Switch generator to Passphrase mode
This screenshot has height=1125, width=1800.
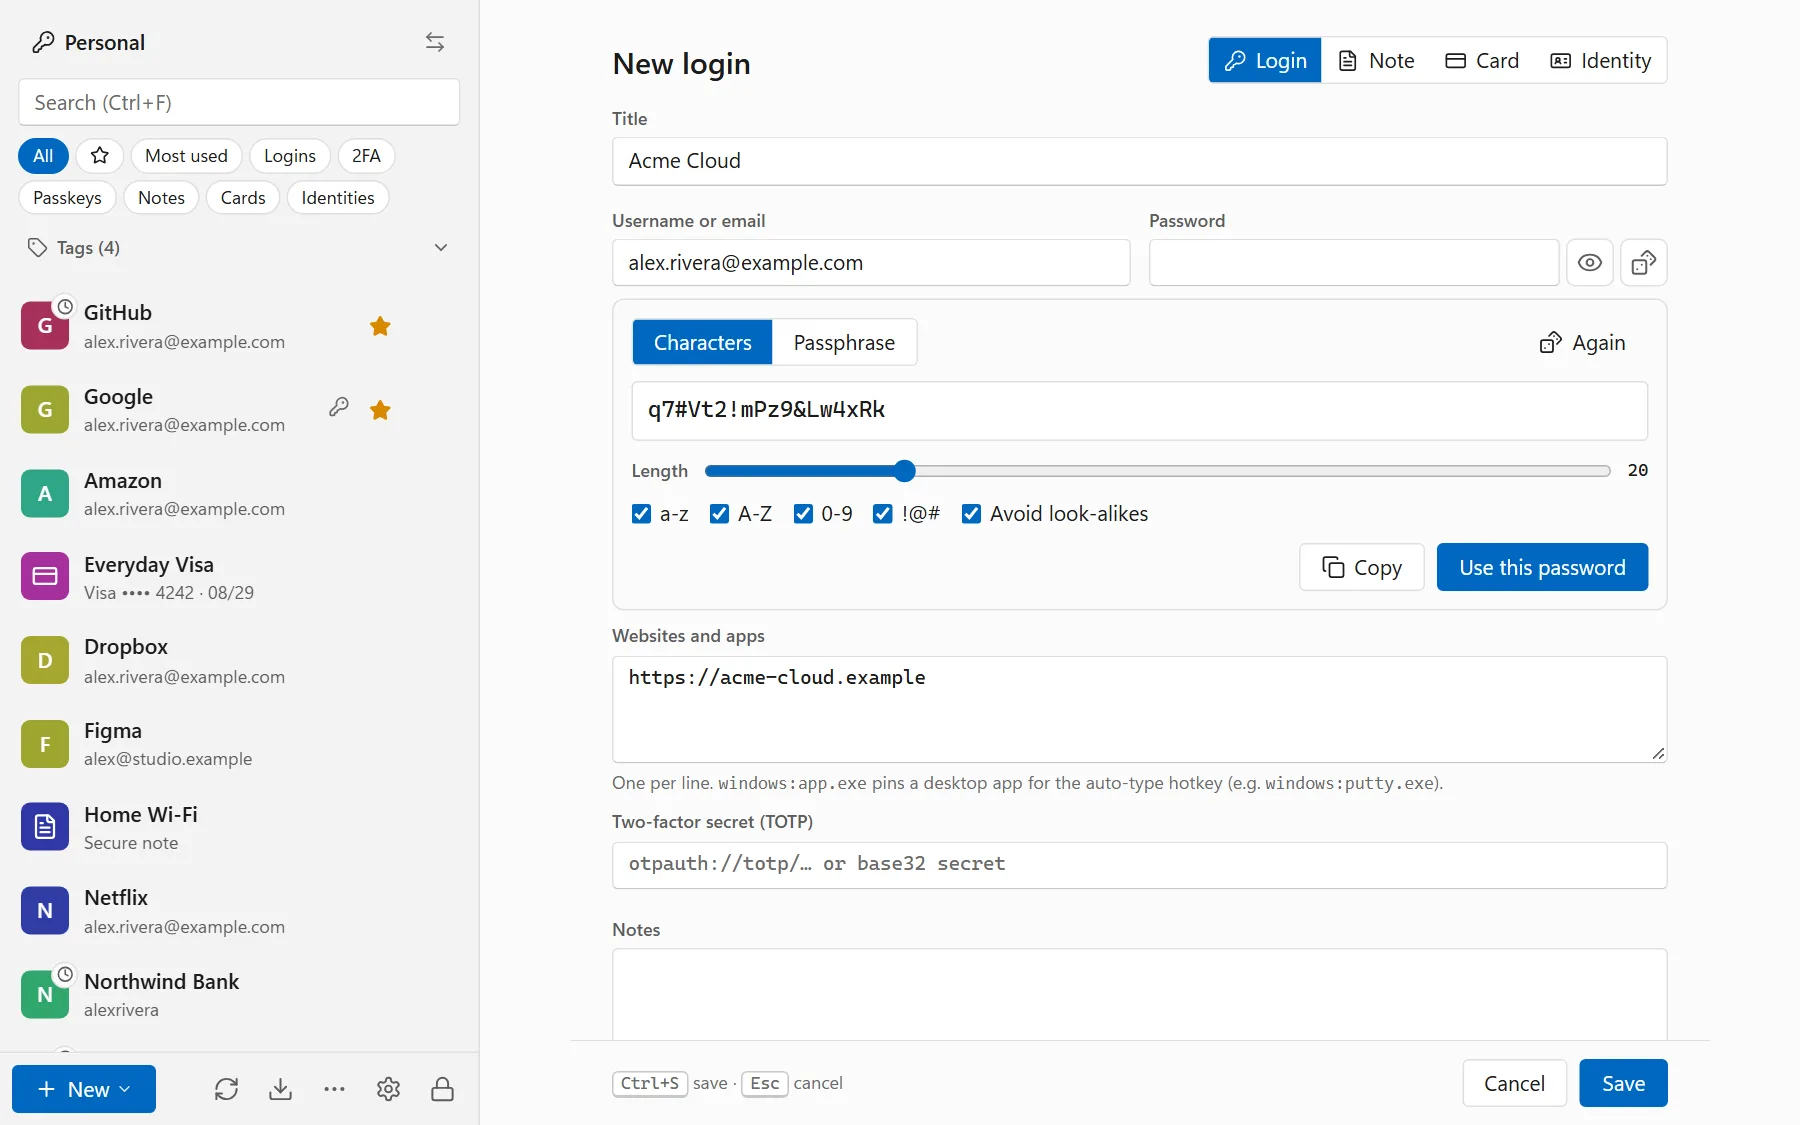coord(844,343)
